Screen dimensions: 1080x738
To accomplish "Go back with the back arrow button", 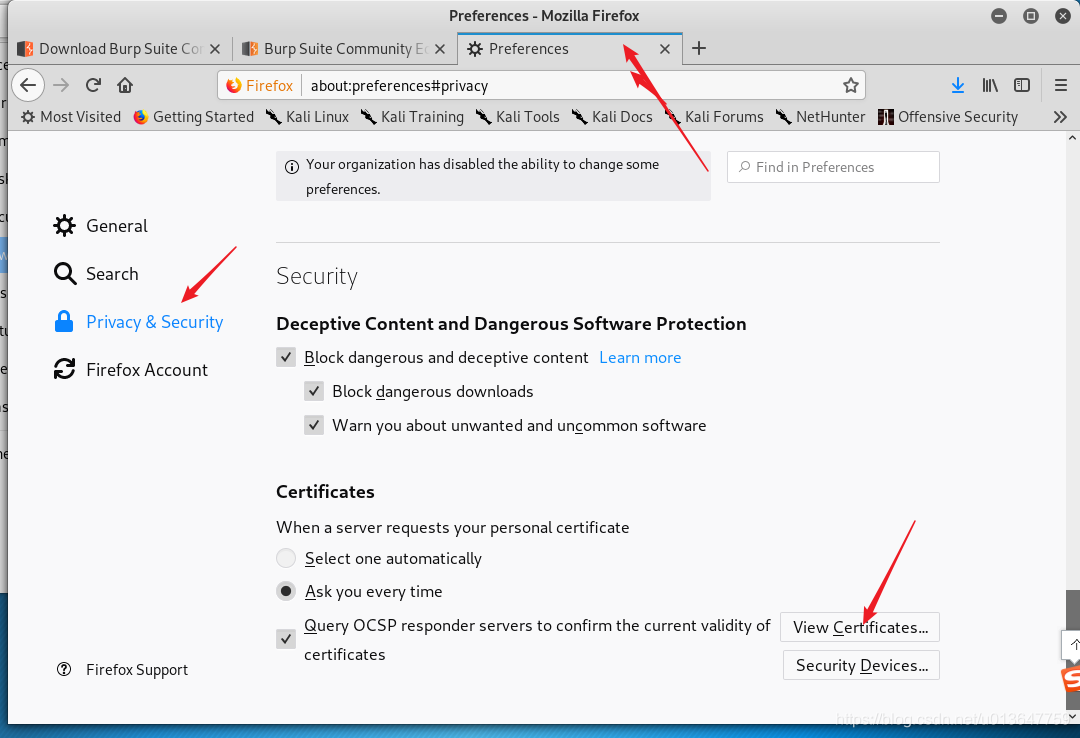I will tap(28, 85).
